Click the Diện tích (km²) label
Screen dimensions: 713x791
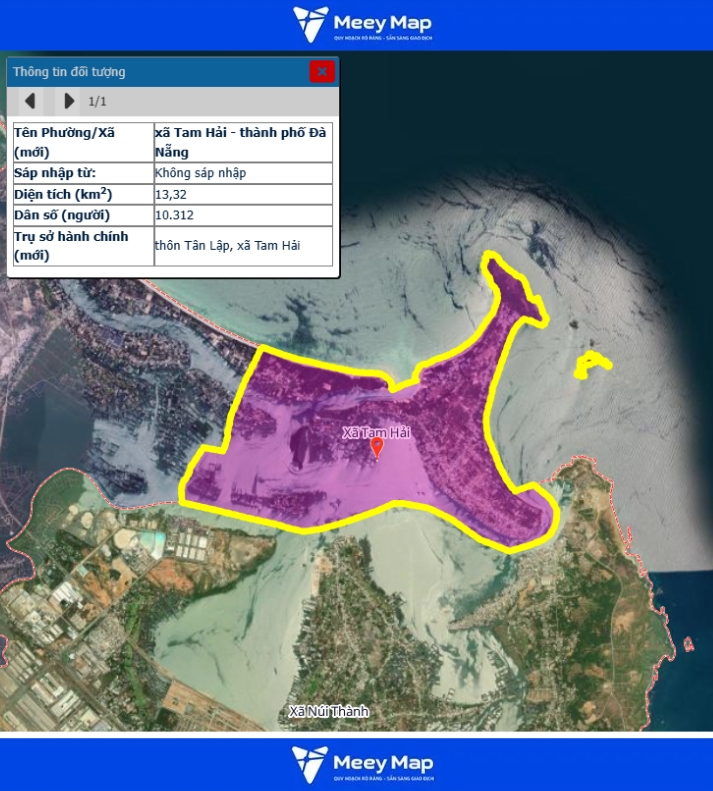[x=82, y=194]
